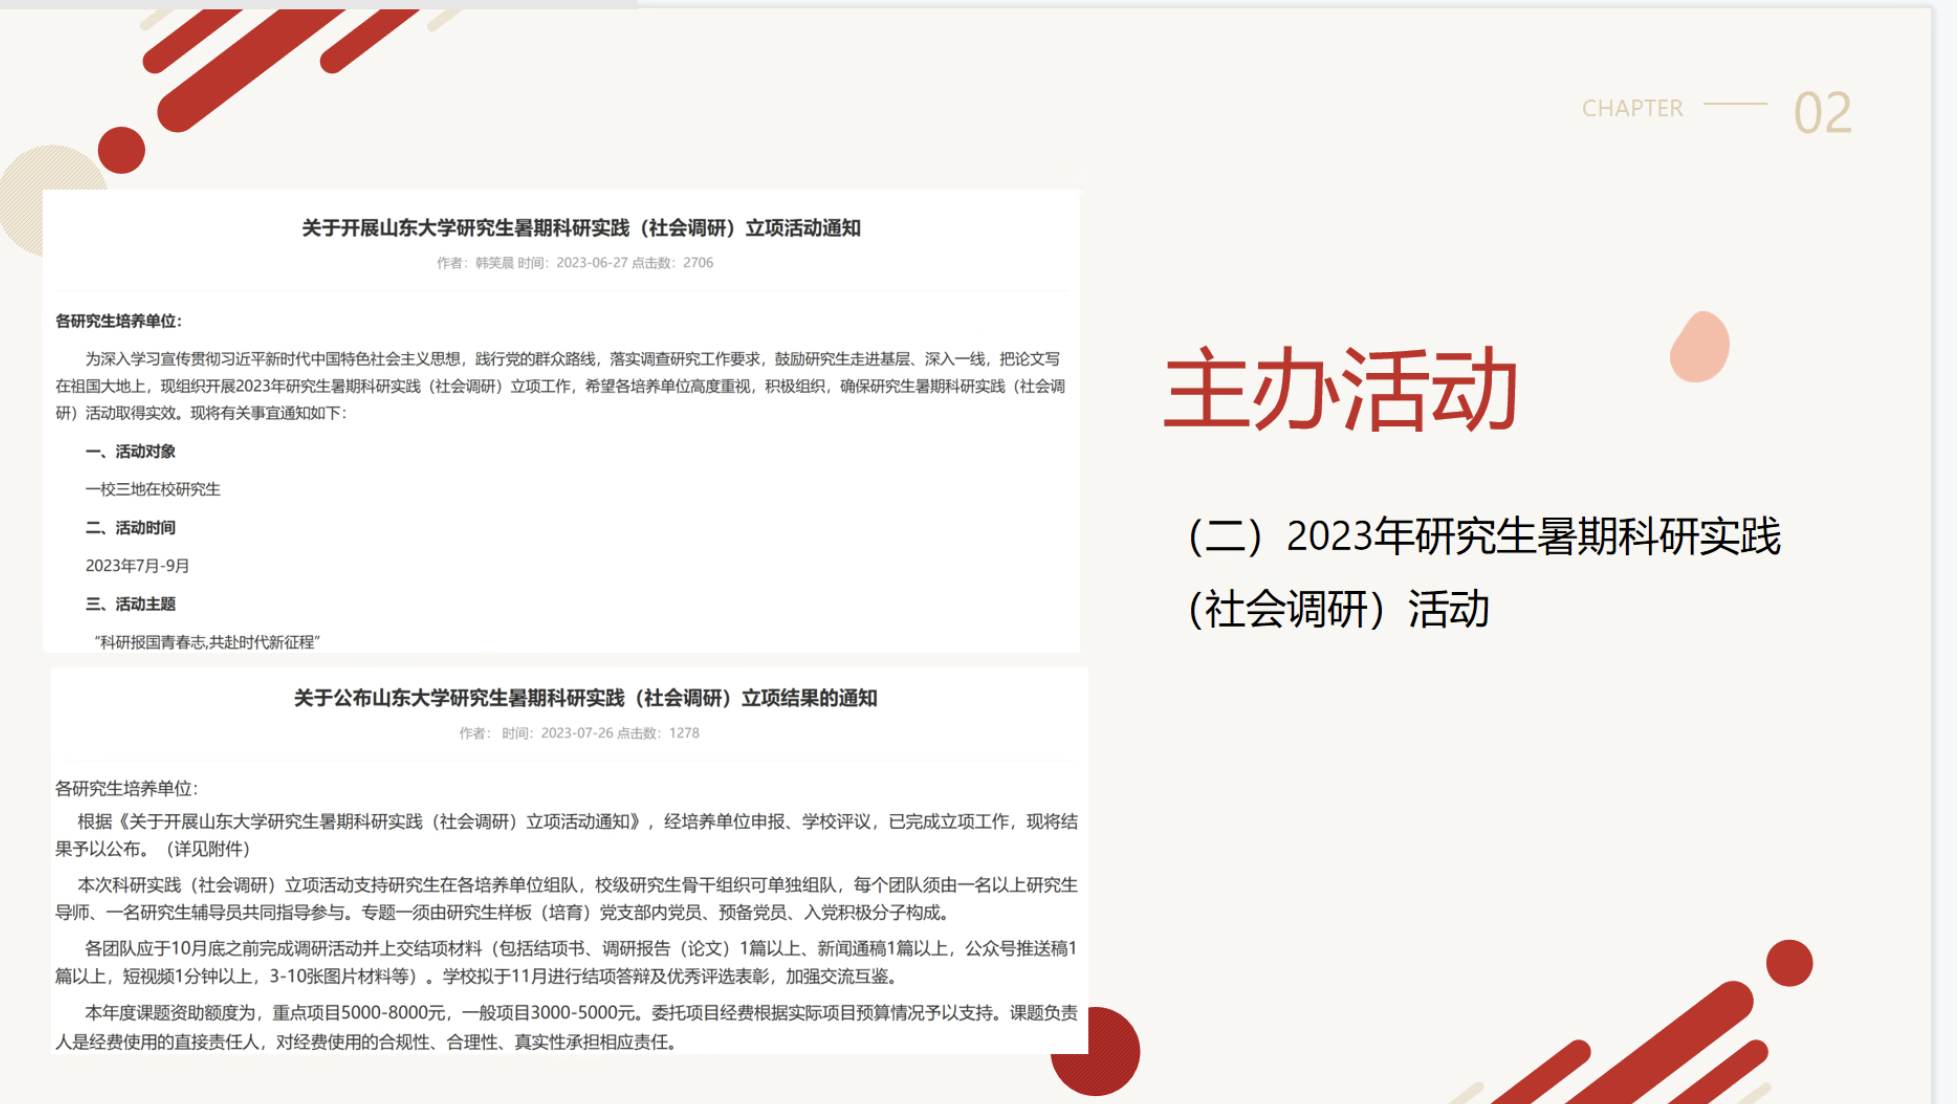The image size is (1958, 1104).
Task: Click notice title "关于公布山东大学研究生暑期科研实践(社会调研)立项结果的通知"
Action: pyautogui.click(x=585, y=698)
